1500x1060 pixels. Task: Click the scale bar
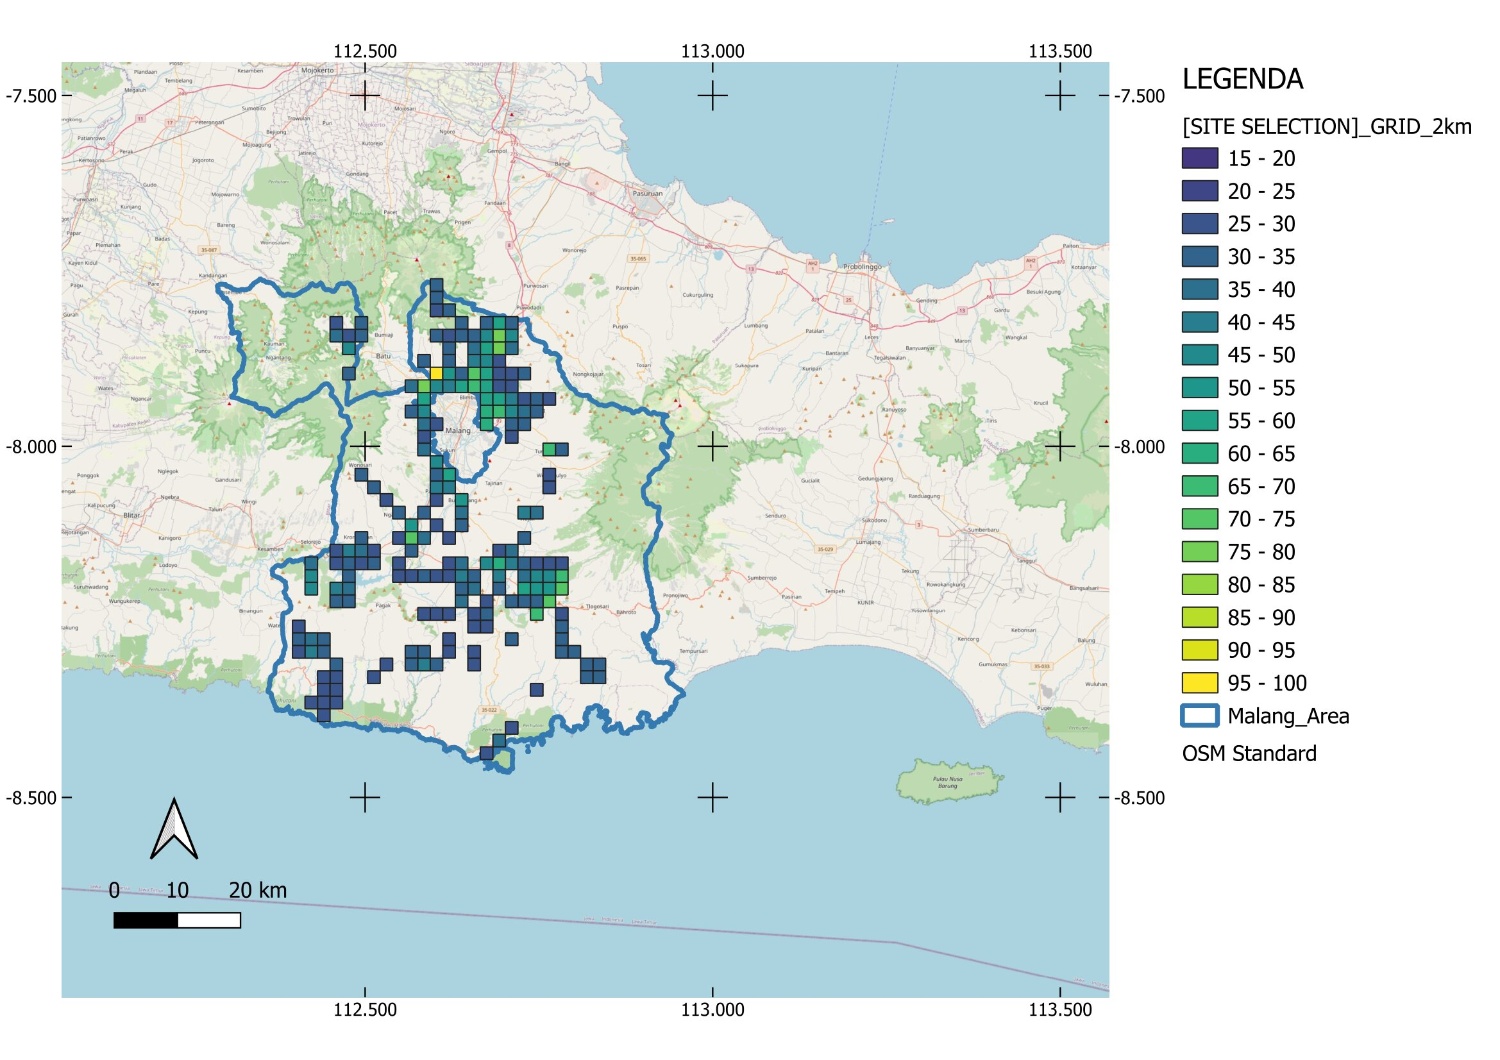point(178,918)
